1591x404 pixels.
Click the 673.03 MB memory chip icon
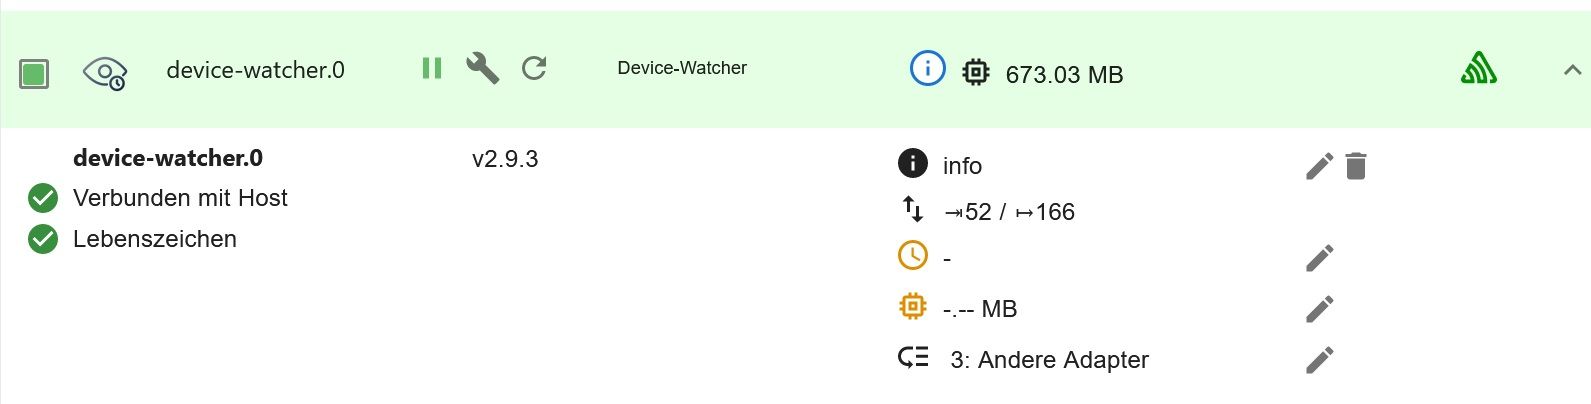[976, 72]
